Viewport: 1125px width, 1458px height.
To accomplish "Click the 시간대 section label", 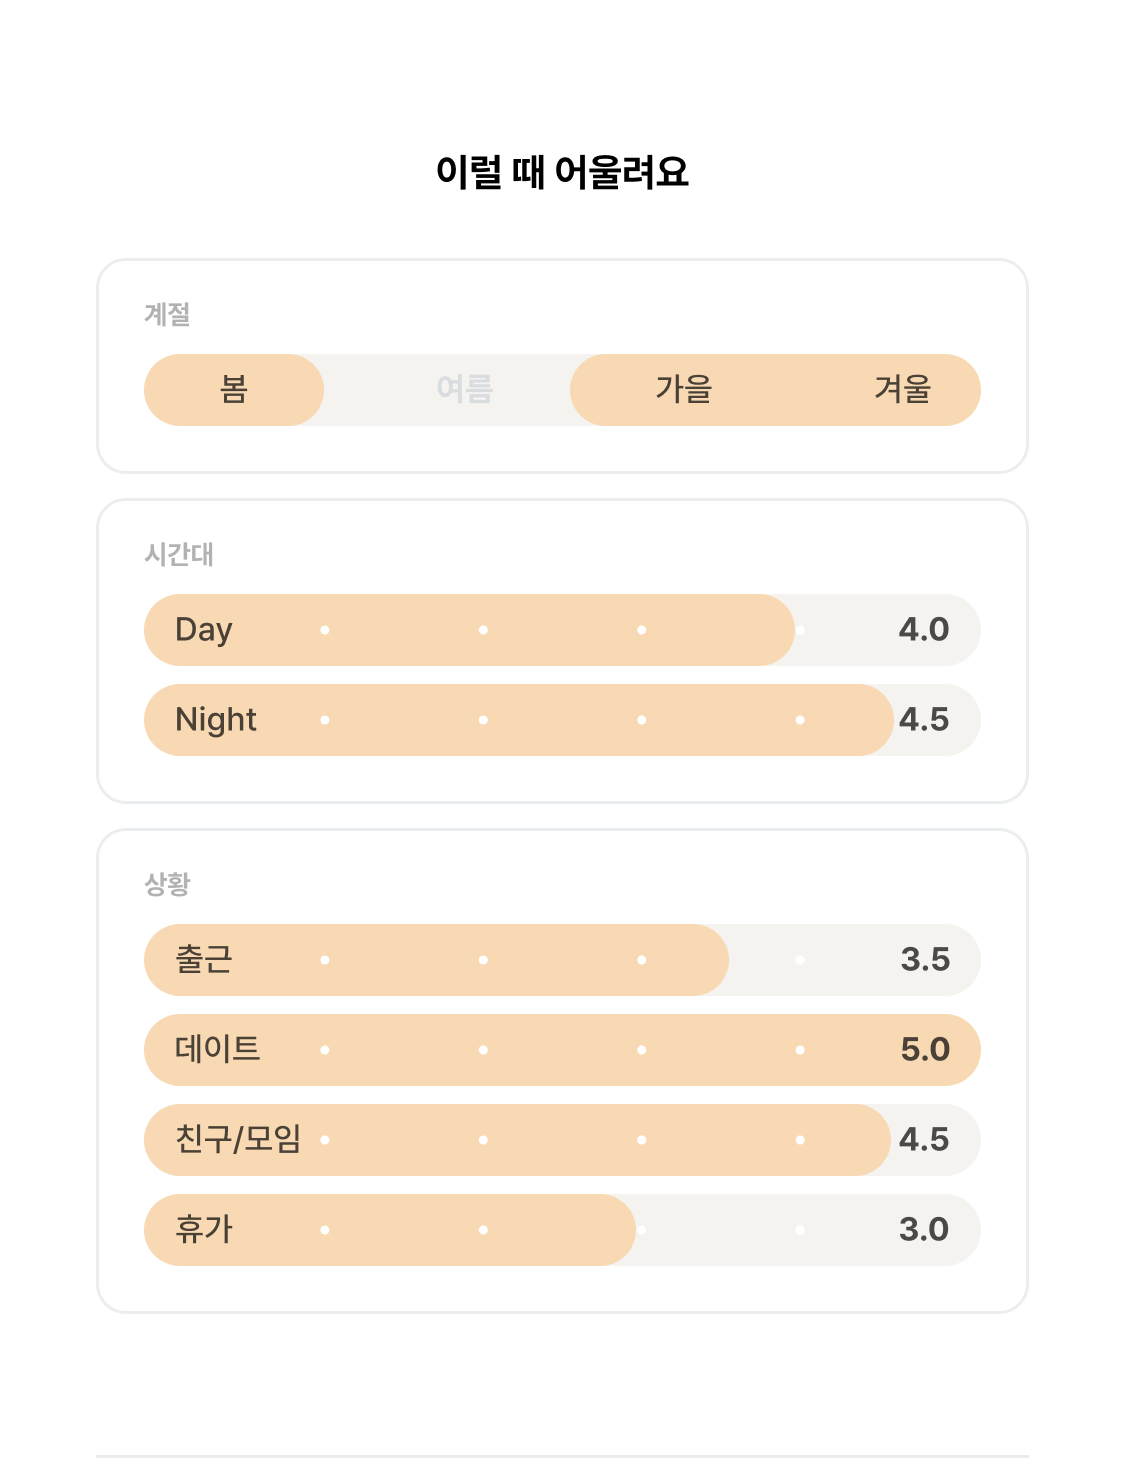I will [x=179, y=554].
